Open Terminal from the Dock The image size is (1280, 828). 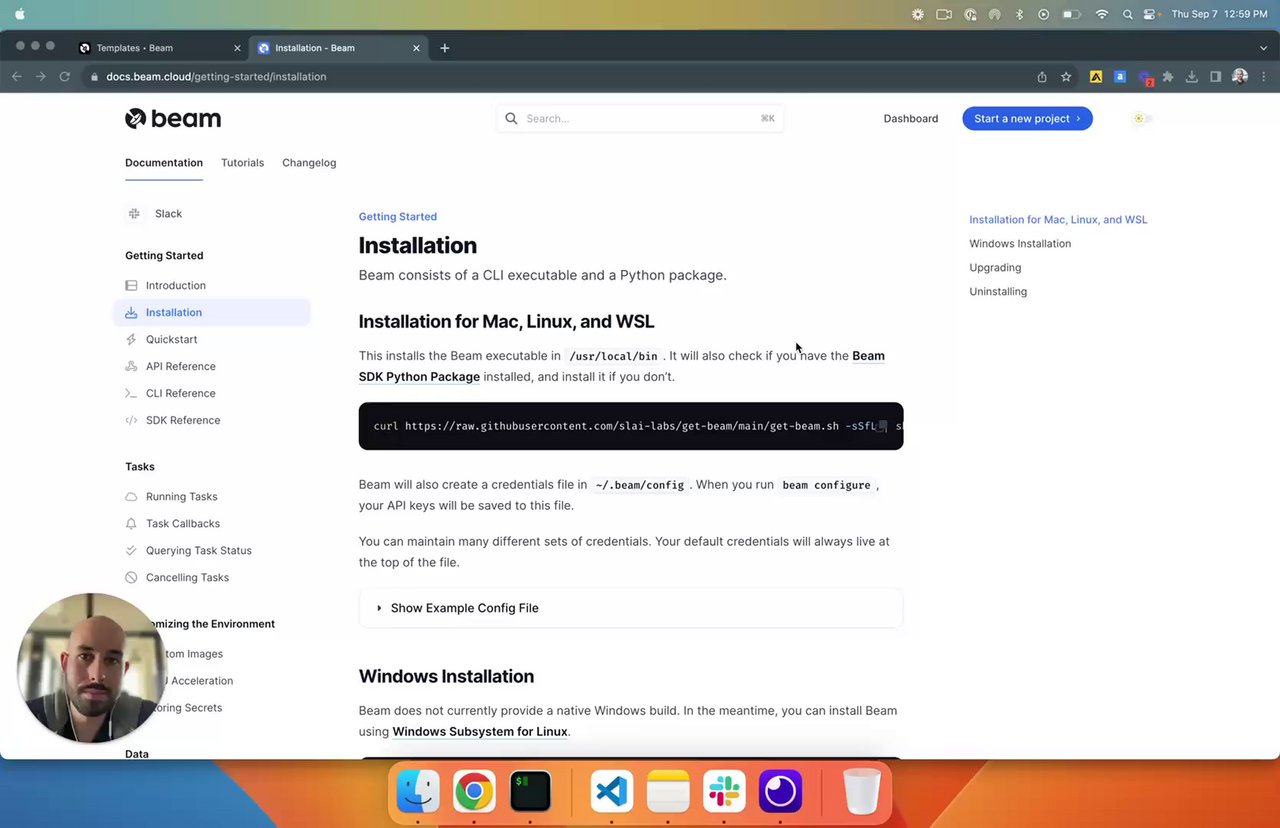coord(530,792)
